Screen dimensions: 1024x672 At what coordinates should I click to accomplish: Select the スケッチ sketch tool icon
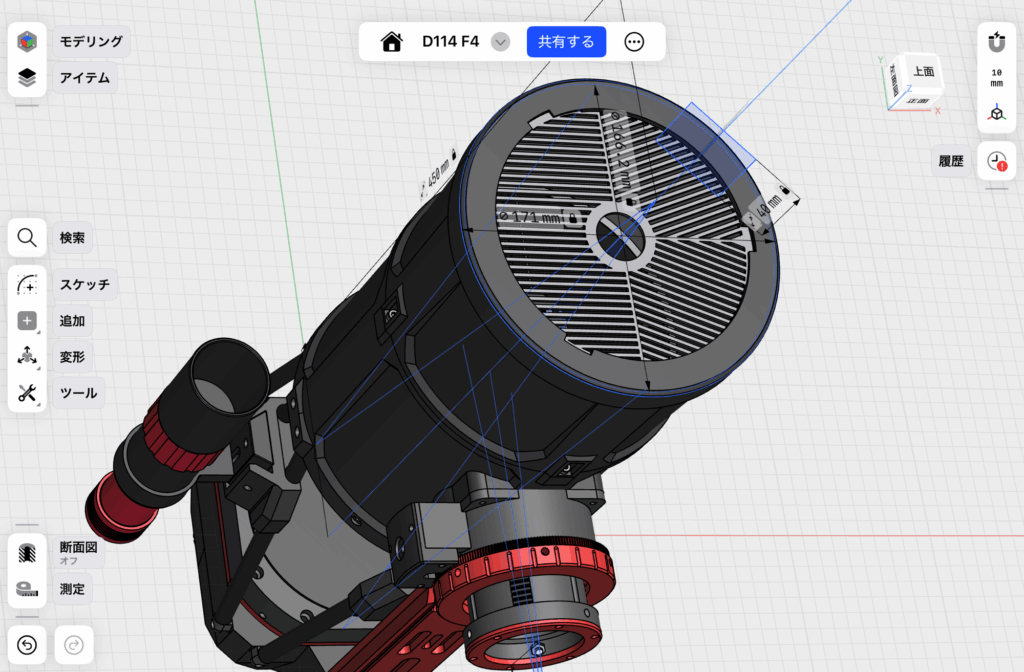coord(28,285)
